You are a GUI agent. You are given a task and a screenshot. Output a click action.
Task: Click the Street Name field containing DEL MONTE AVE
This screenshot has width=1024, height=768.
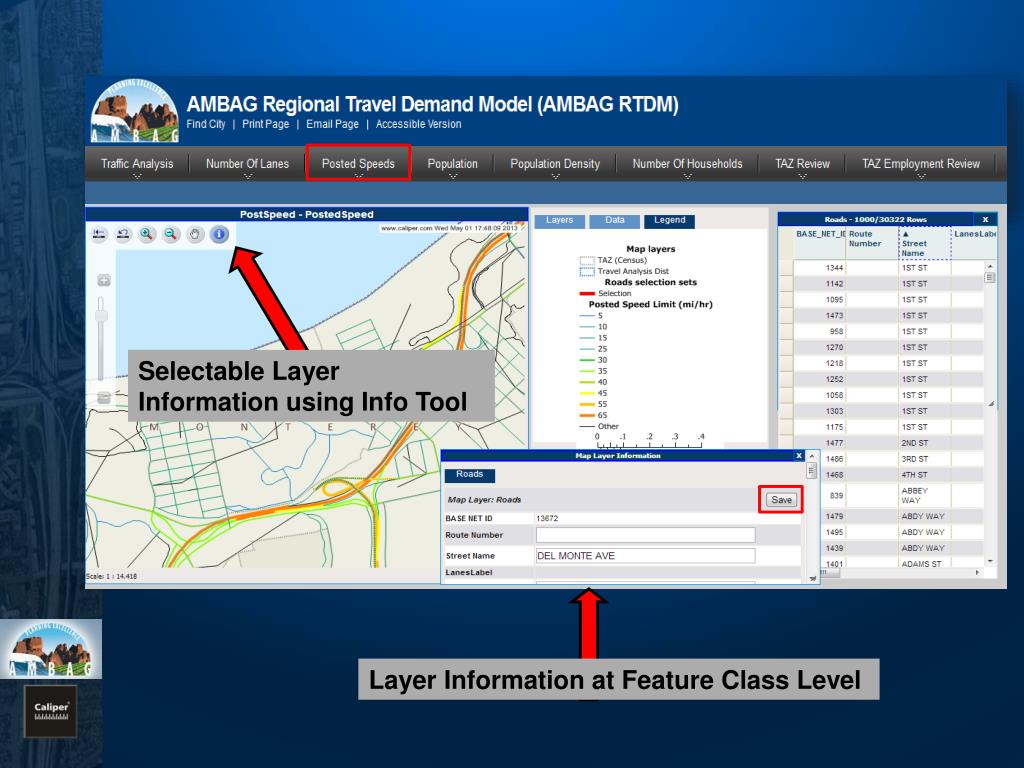tap(645, 556)
